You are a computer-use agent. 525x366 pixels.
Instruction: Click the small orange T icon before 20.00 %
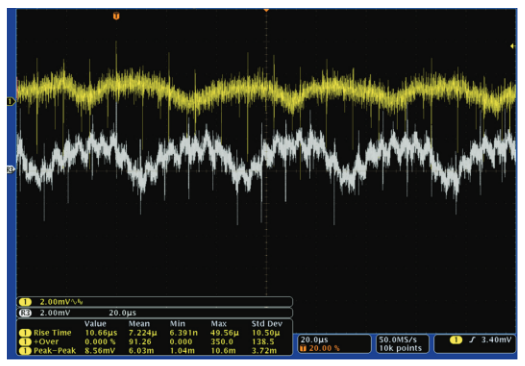[303, 348]
